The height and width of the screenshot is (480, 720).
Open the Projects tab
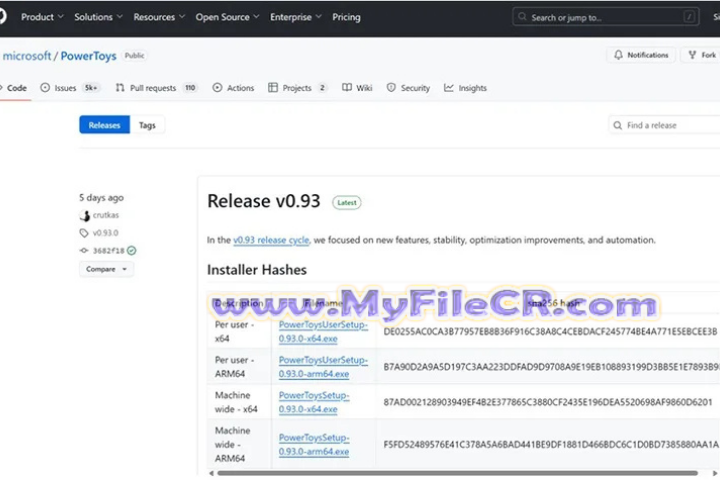click(298, 88)
